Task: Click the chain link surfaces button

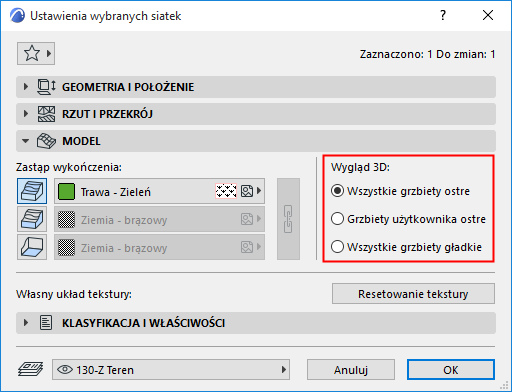Action: 288,219
